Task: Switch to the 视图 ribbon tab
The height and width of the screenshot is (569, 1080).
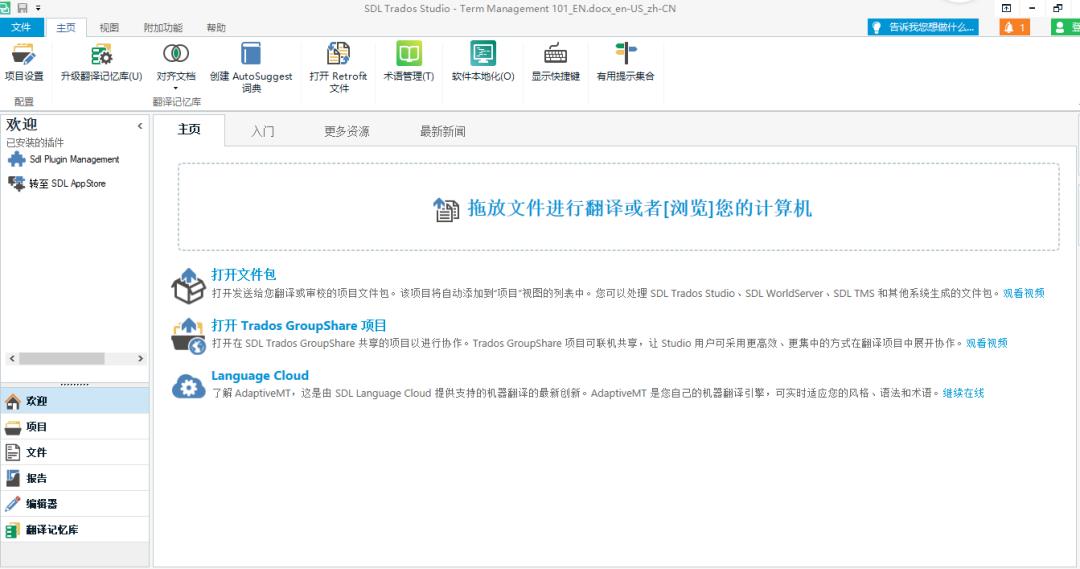Action: point(109,28)
